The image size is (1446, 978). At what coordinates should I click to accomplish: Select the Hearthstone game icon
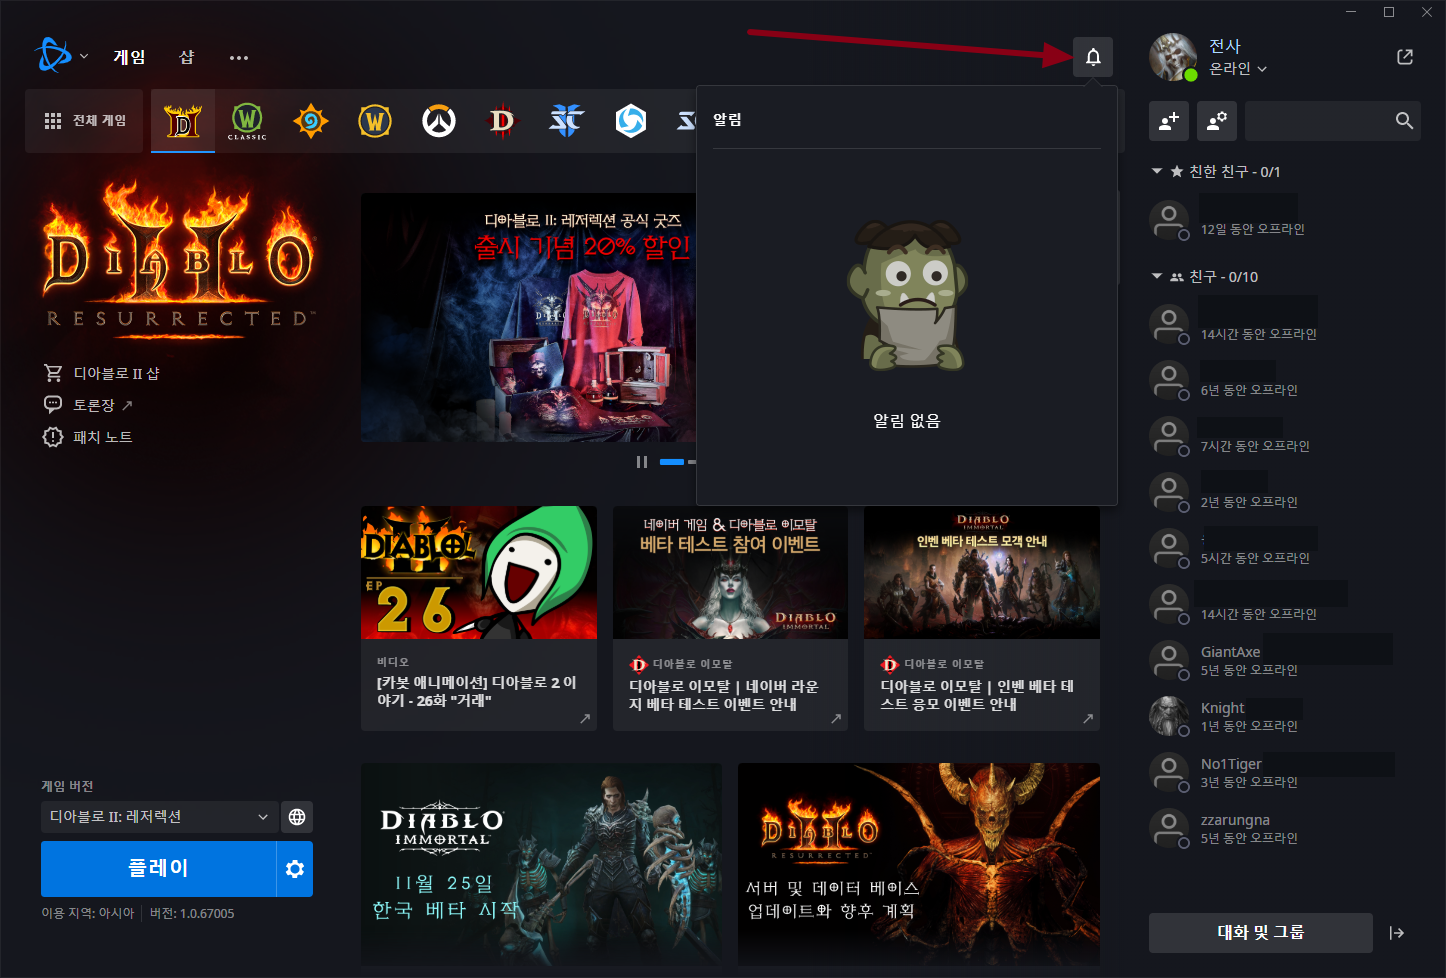click(311, 121)
